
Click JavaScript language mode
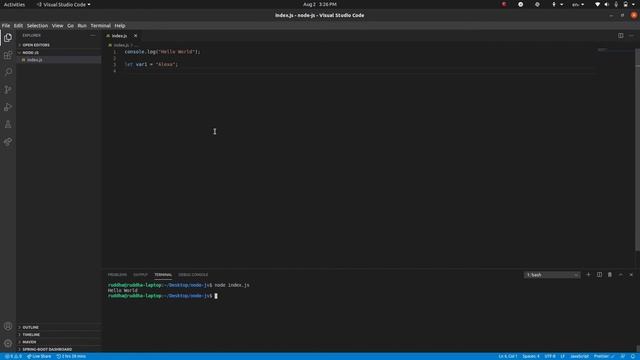click(x=579, y=356)
